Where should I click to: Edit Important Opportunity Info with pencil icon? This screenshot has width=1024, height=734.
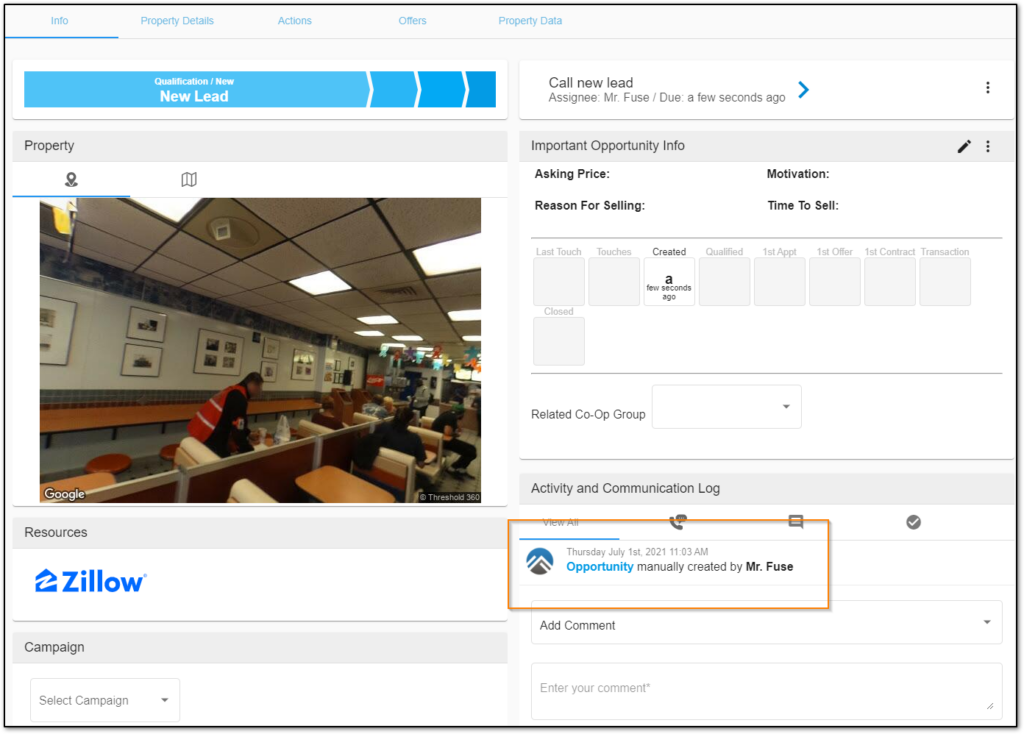tap(964, 146)
